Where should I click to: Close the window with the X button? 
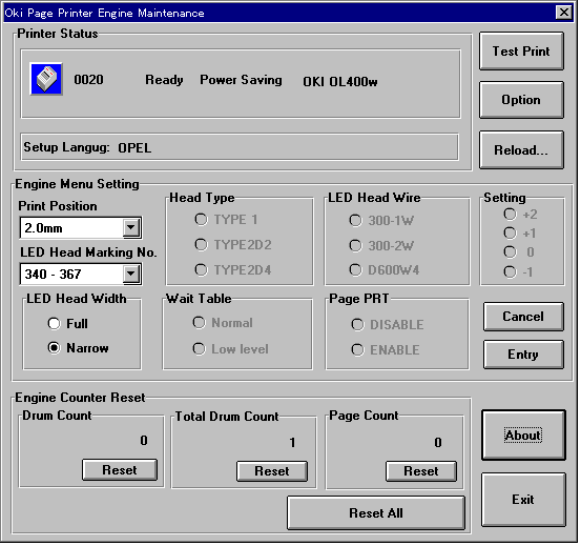[x=564, y=13]
